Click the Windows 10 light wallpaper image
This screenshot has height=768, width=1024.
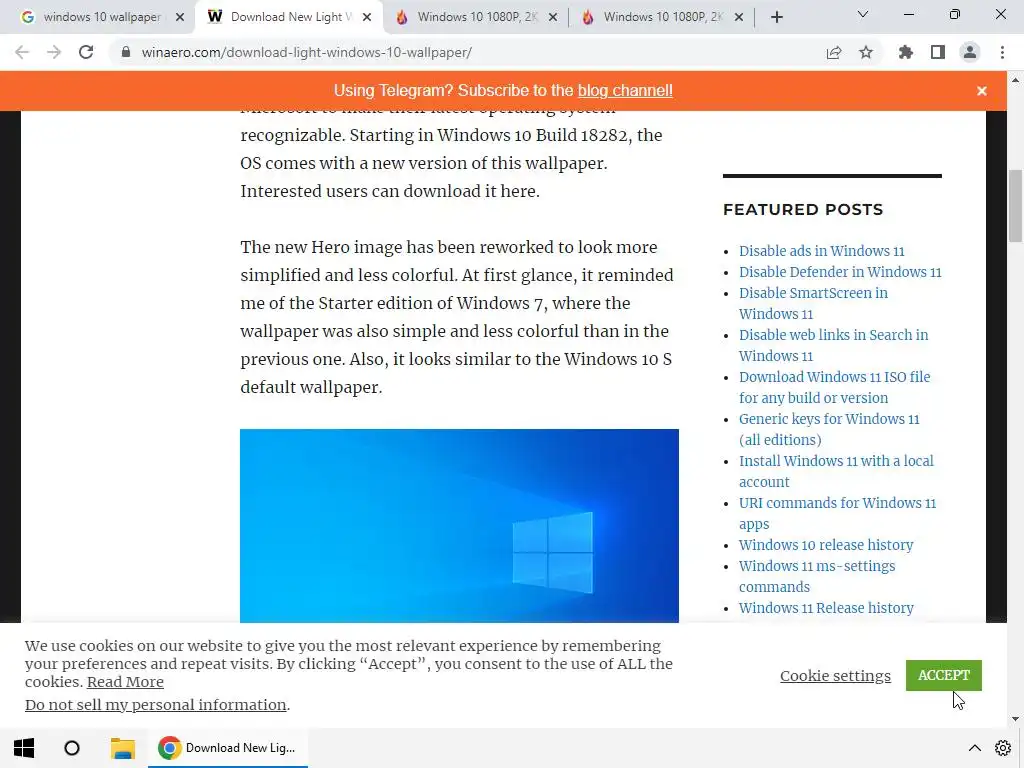[x=459, y=526]
